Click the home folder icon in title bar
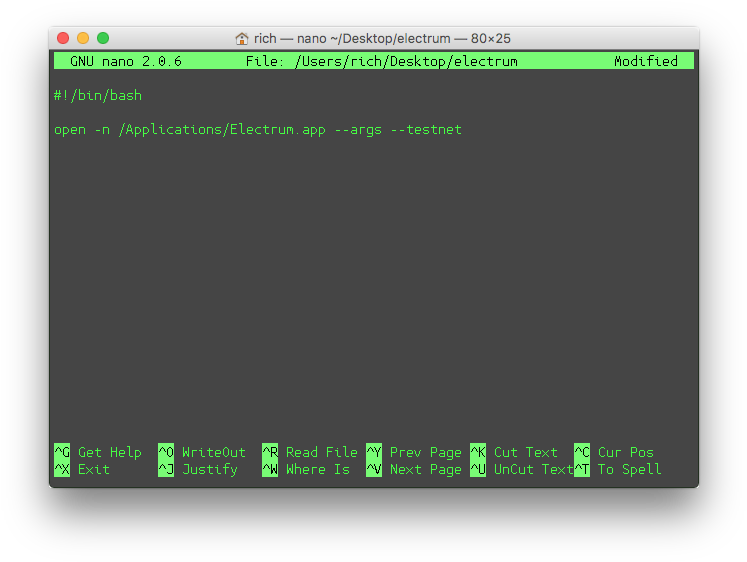The width and height of the screenshot is (747, 562). coord(242,39)
